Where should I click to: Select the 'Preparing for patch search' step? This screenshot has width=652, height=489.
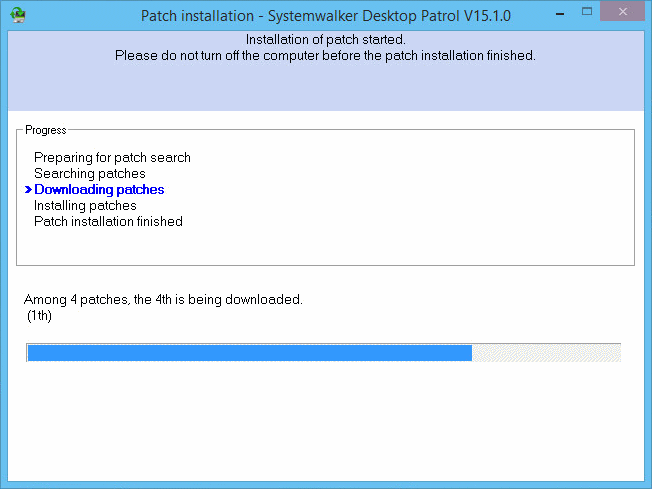point(112,158)
